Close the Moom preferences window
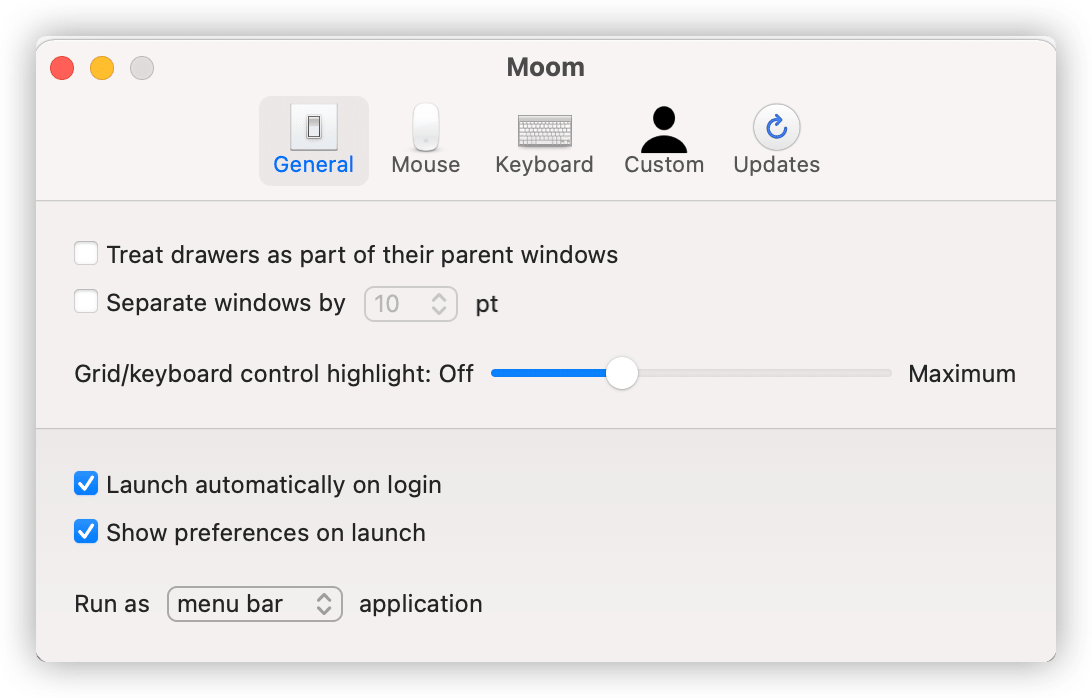Screen dimensions: 1092x698 click(x=62, y=68)
